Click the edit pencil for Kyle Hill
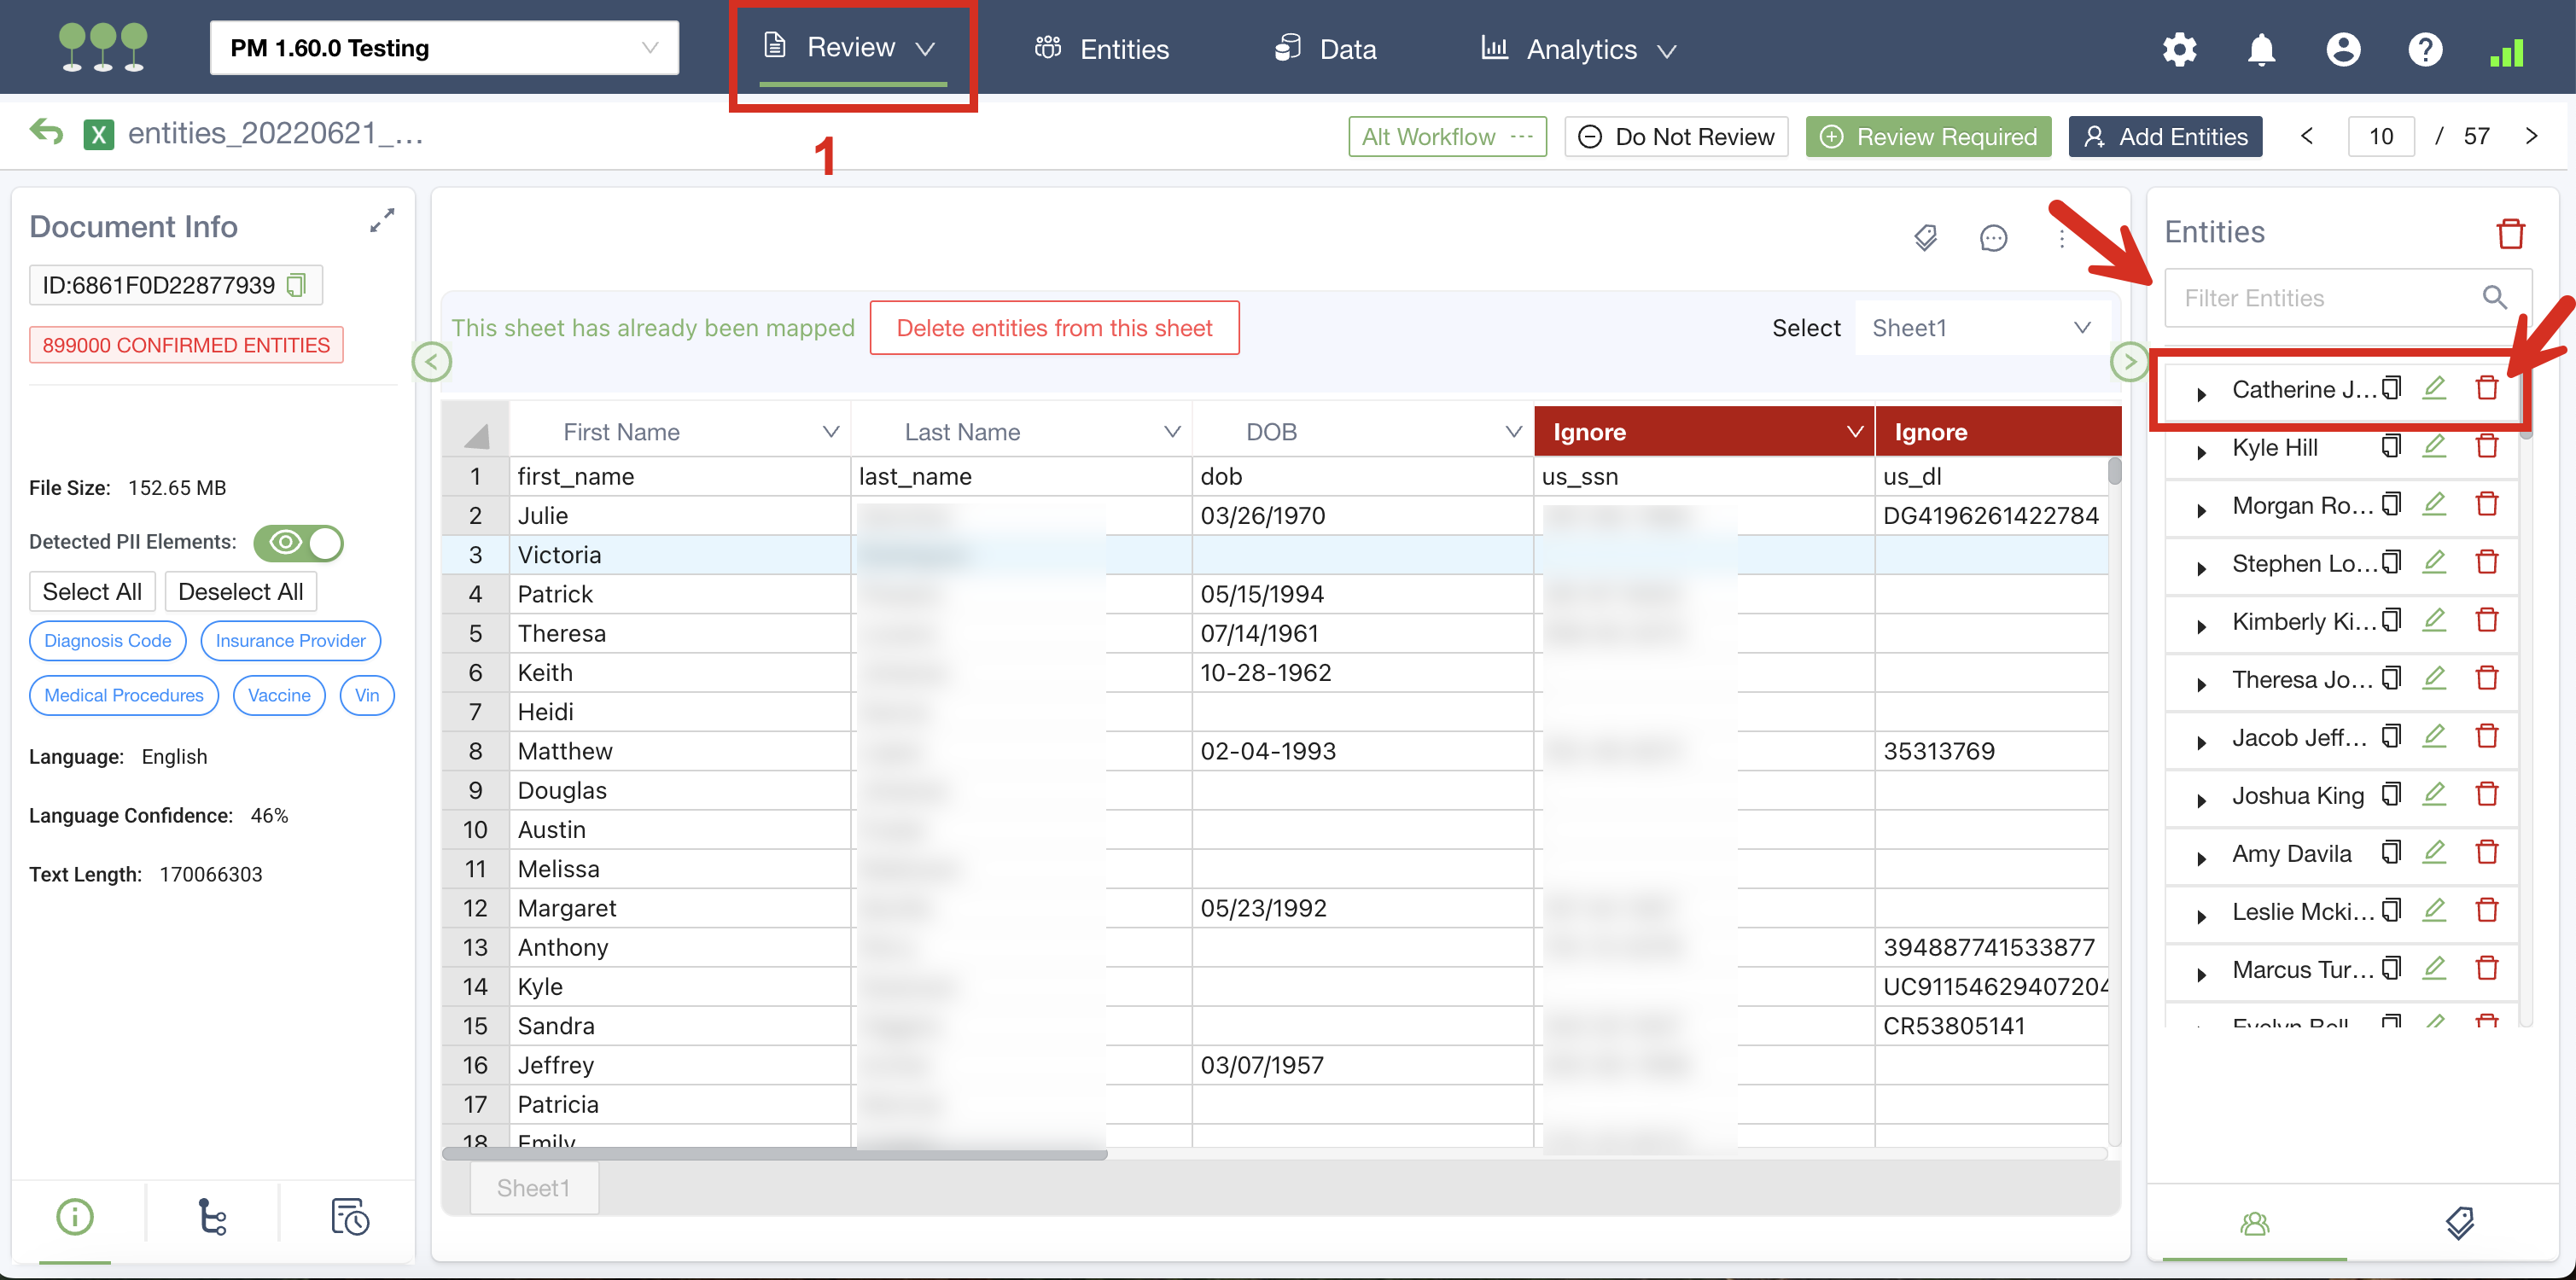2576x1280 pixels. (2433, 447)
